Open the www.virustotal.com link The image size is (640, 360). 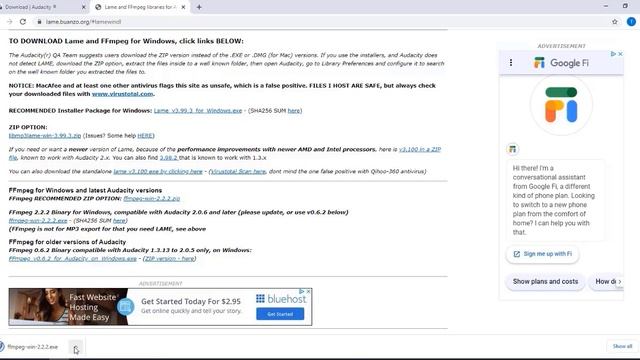pos(122,94)
